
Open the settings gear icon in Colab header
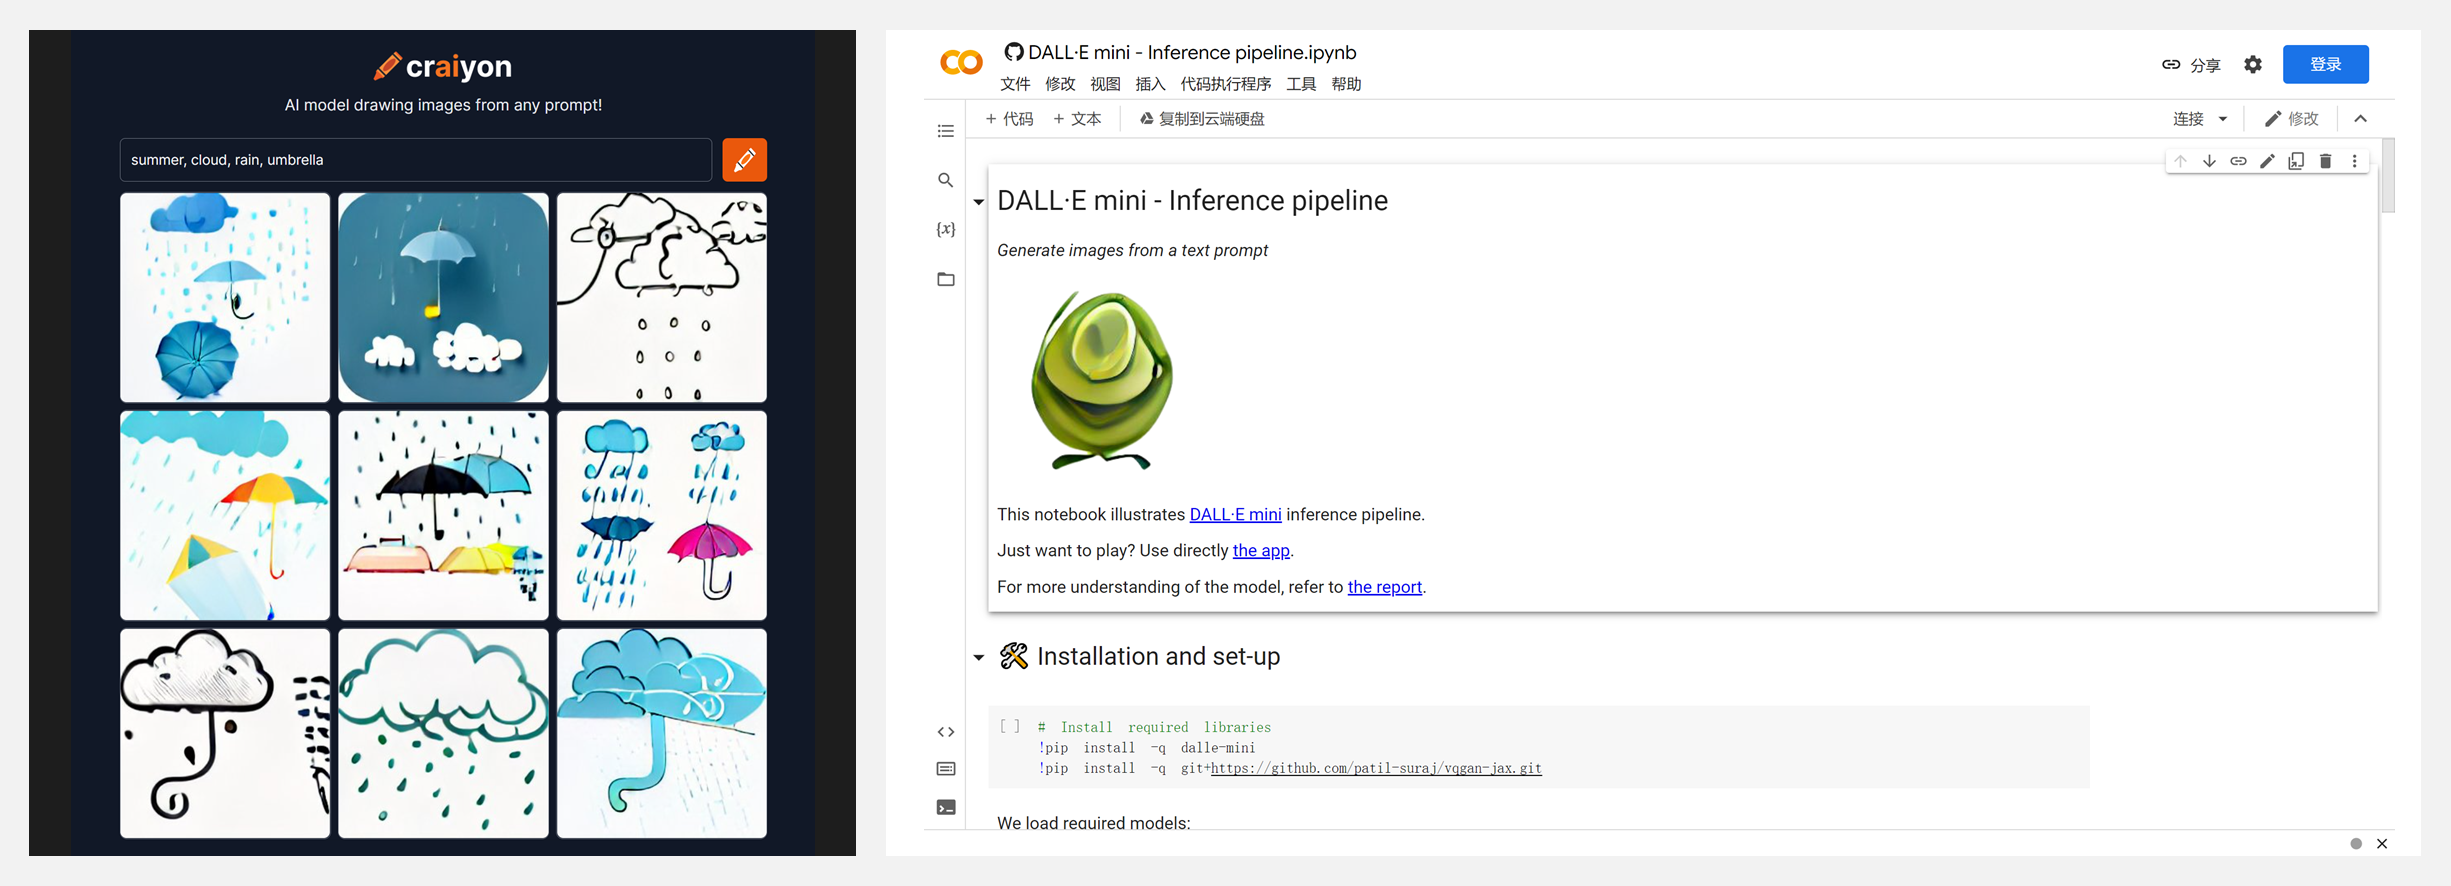(2252, 64)
